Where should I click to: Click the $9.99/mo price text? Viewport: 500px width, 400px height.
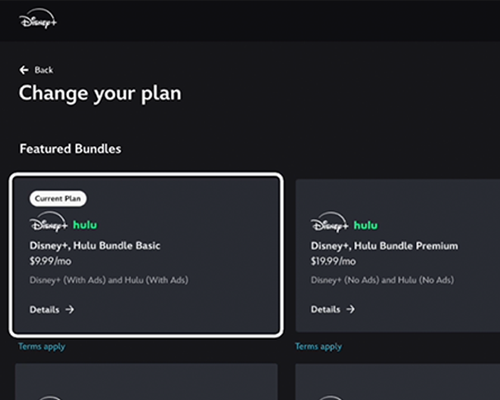pos(50,261)
